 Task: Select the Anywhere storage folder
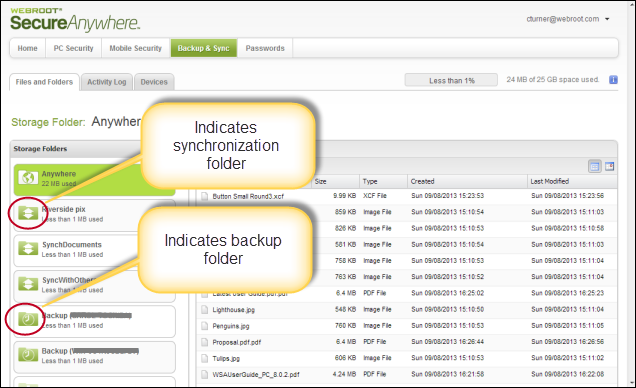tap(95, 179)
